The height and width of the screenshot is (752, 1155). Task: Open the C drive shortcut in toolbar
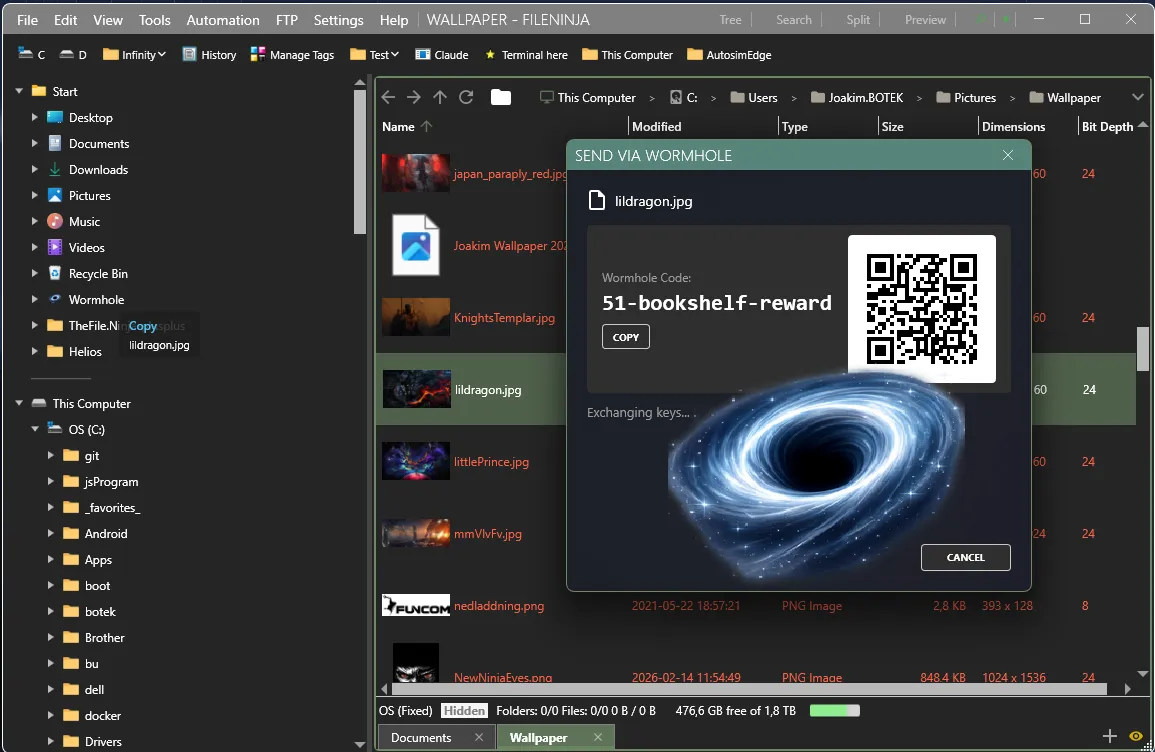[31, 55]
